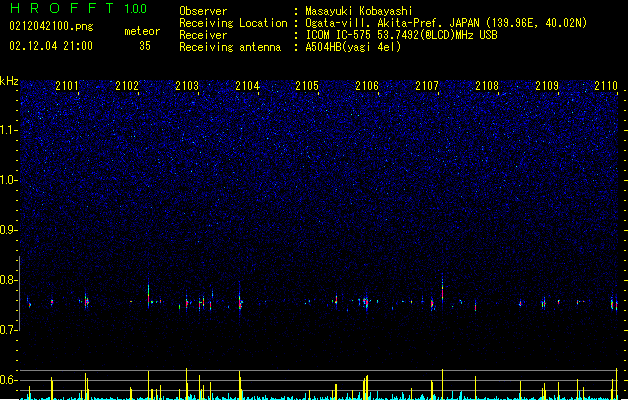
Task: Click the 2106 time marker
Action: [x=367, y=85]
